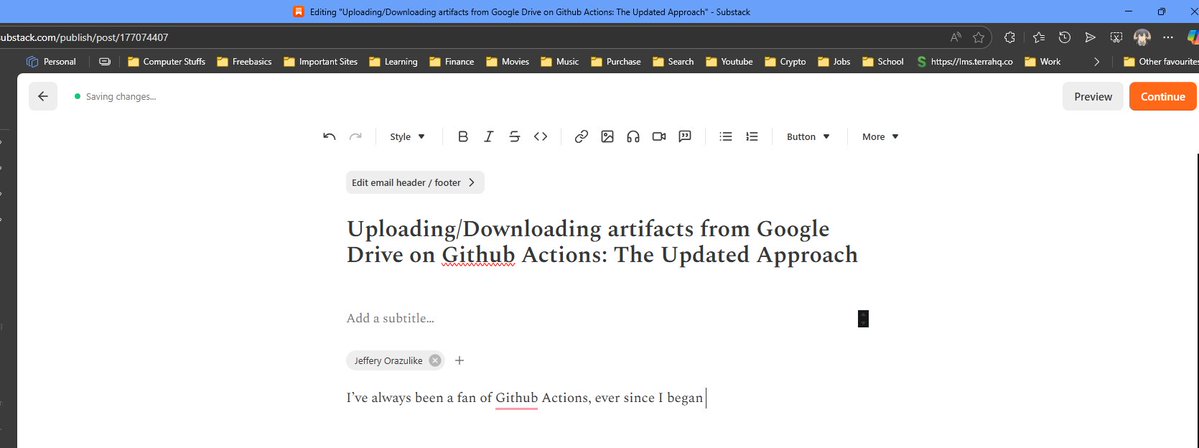1199x448 pixels.
Task: Redo the last undone edit
Action: (x=355, y=137)
